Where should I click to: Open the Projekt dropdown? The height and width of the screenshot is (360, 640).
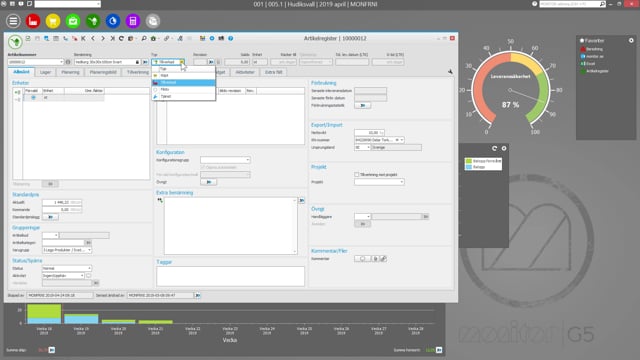tap(402, 182)
